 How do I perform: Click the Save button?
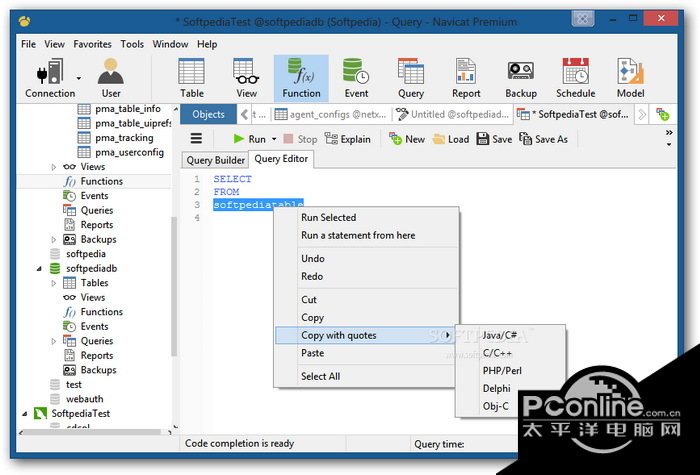(494, 139)
